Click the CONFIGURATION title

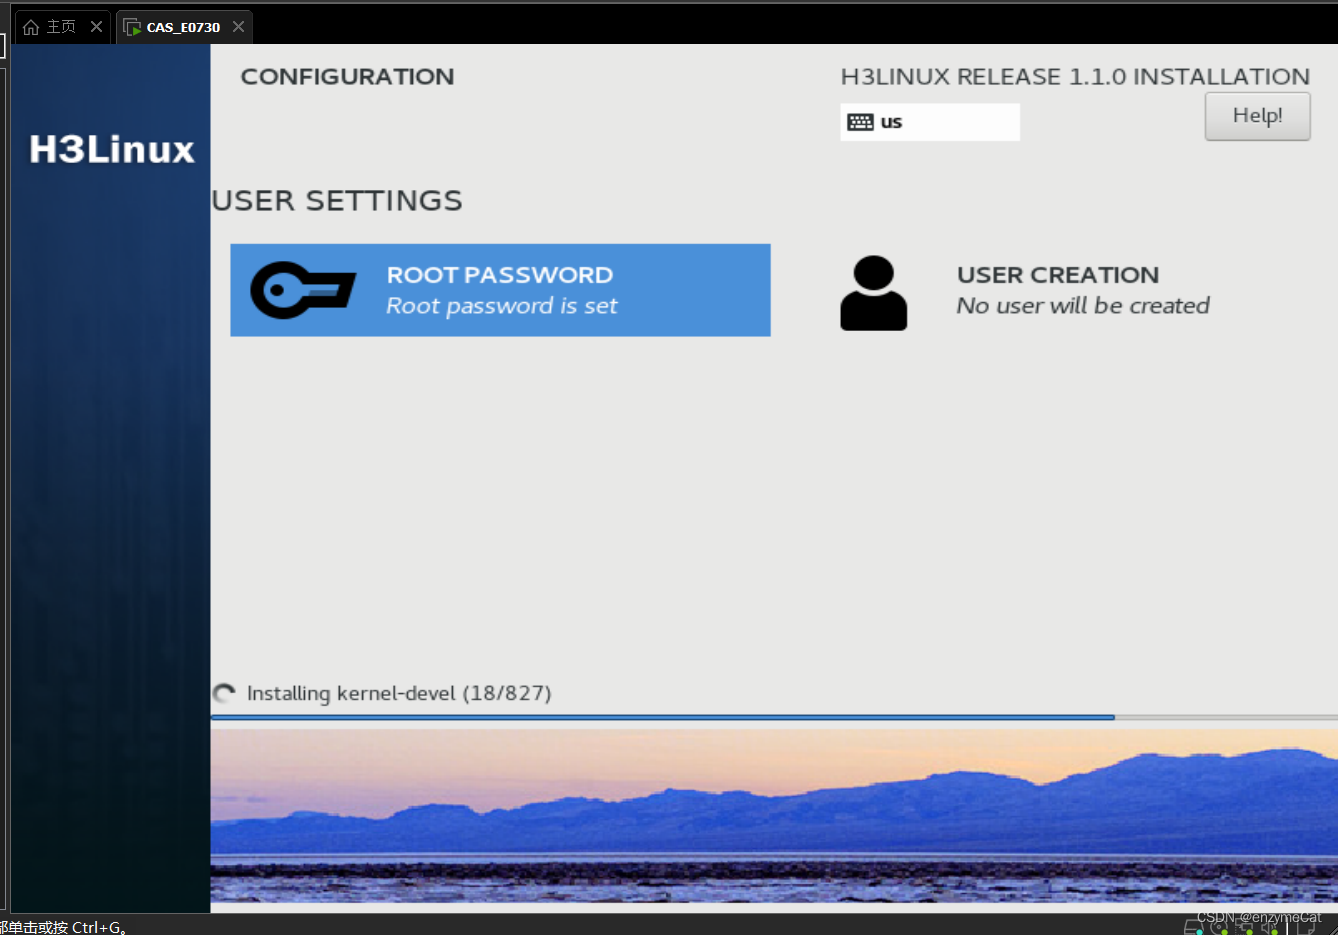point(347,77)
